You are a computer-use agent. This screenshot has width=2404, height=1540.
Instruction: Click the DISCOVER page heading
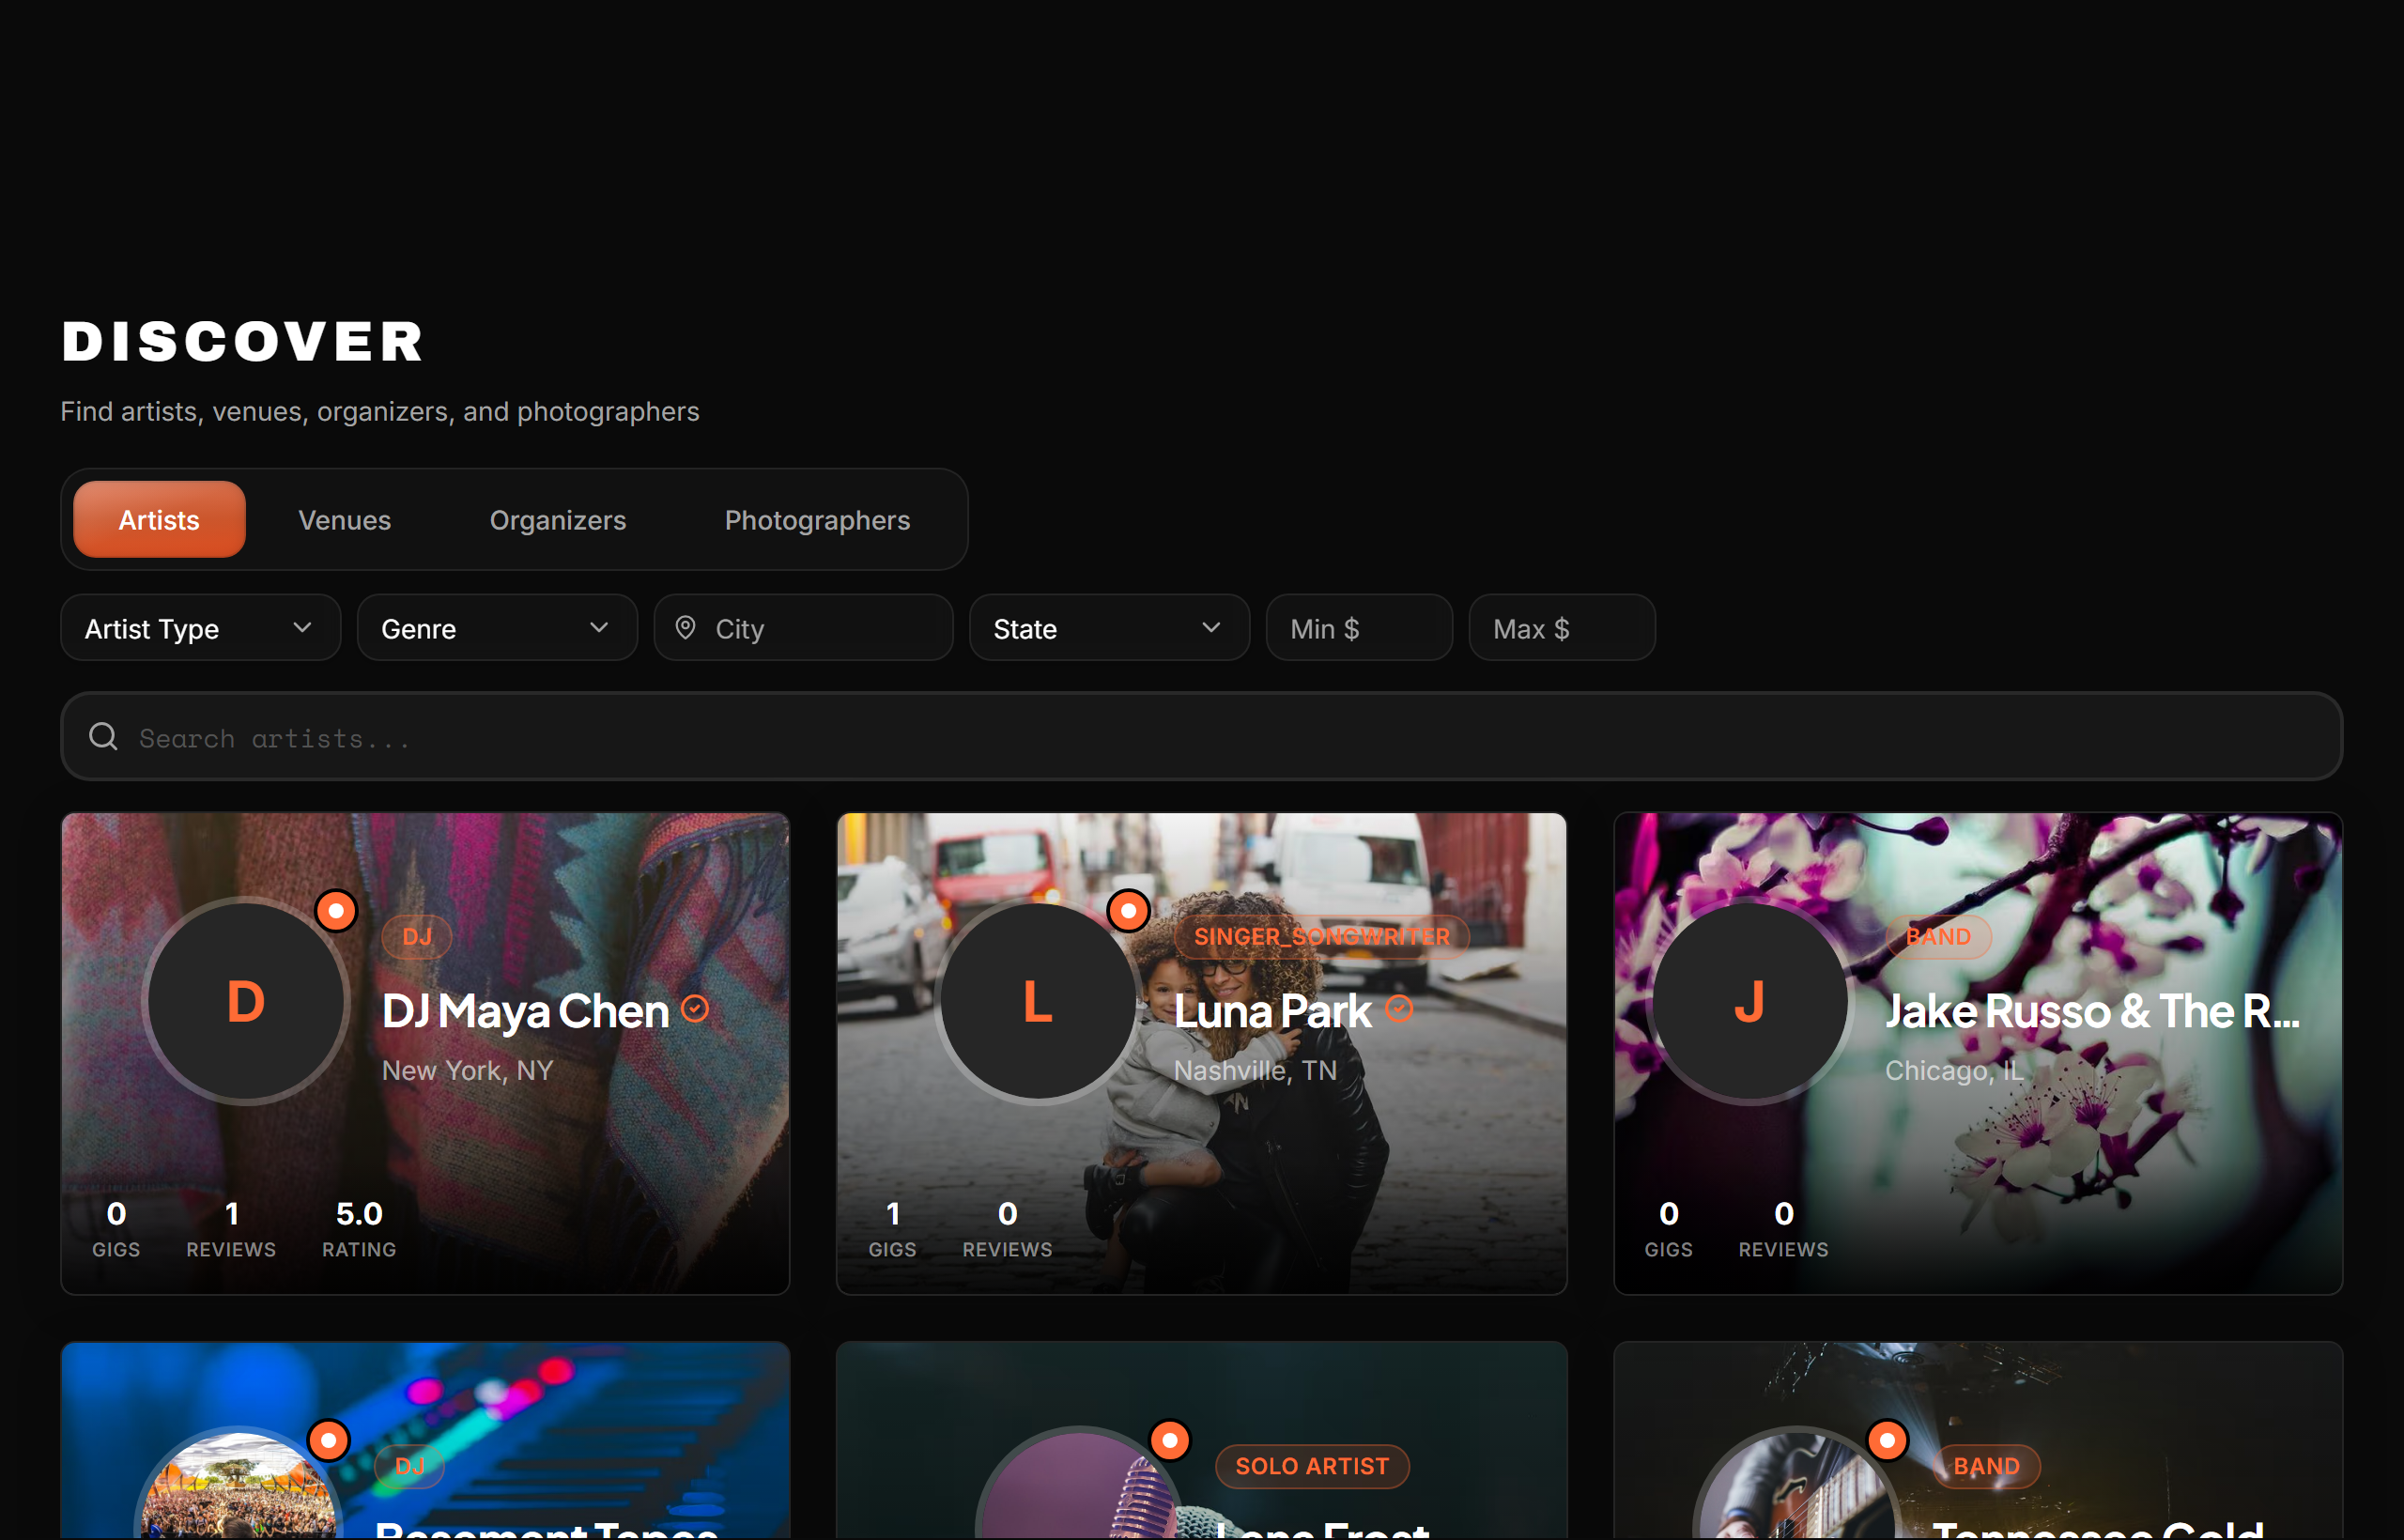click(x=243, y=342)
